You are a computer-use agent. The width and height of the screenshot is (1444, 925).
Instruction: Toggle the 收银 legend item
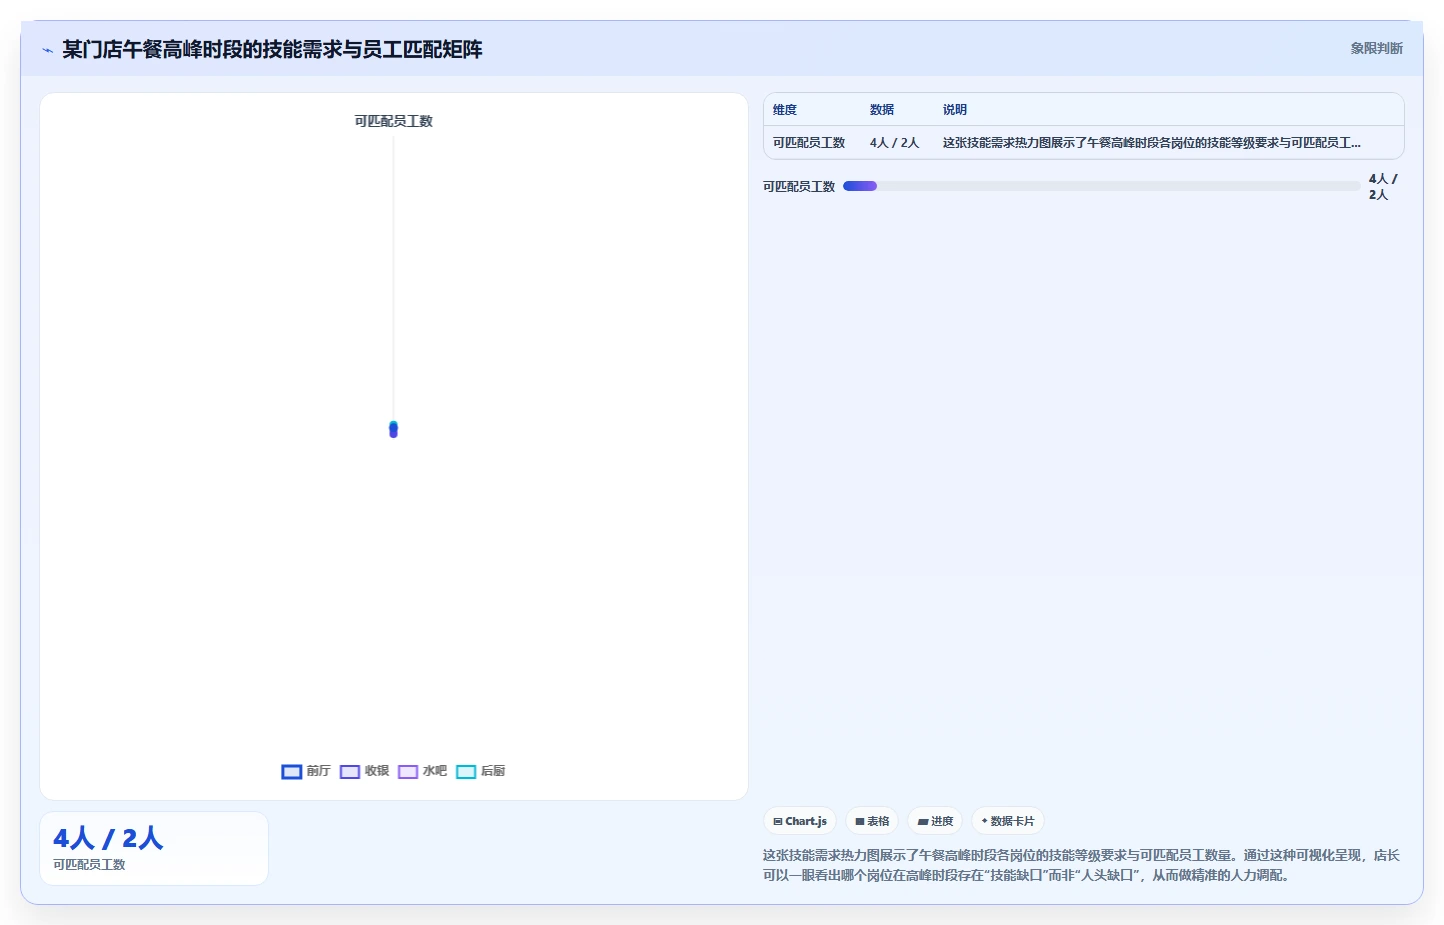[x=364, y=771]
